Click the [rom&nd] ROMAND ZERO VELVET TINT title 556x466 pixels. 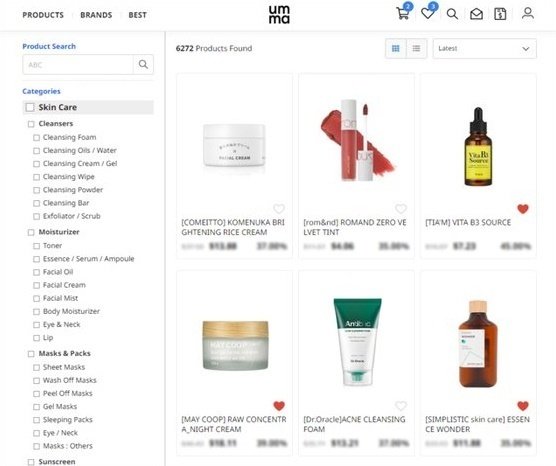pos(355,227)
